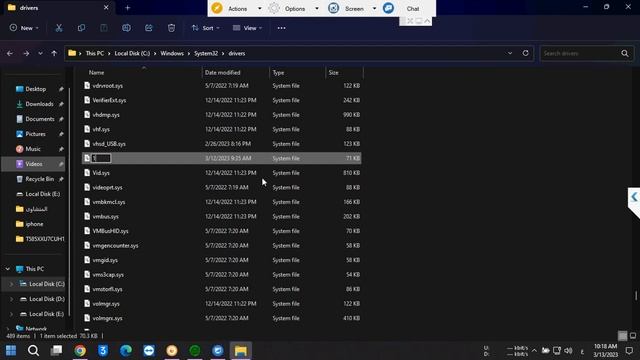Collapse the This PC tree node
The width and height of the screenshot is (640, 360).
point(7,269)
